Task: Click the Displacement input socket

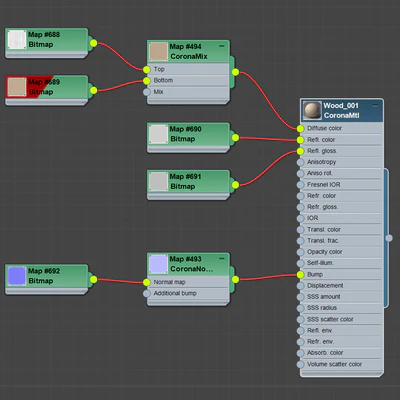Action: tap(300, 286)
